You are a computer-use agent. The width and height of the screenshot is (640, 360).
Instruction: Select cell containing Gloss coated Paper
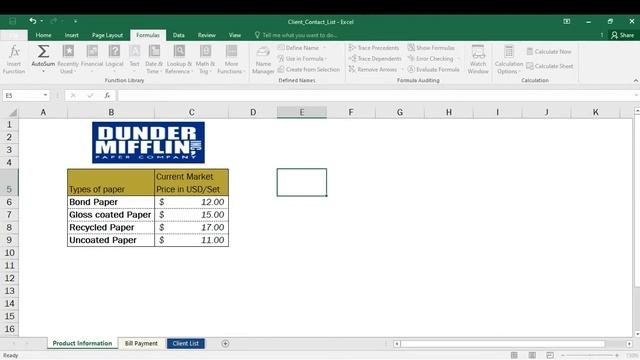pos(111,215)
